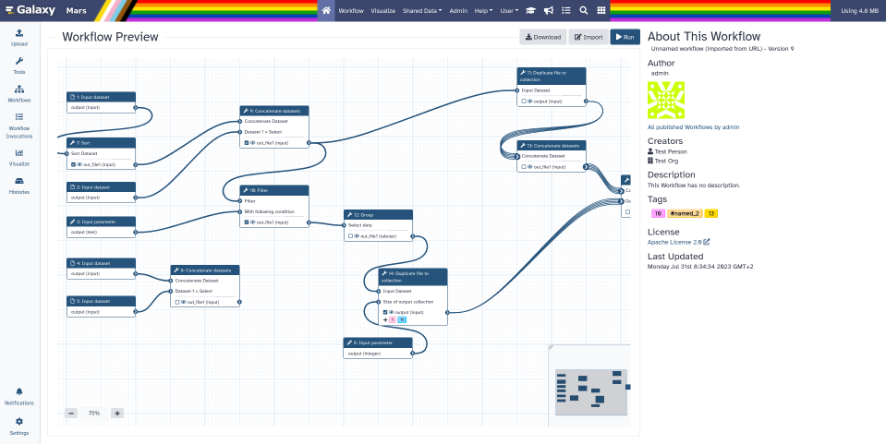Viewport: 889px width, 446px height.
Task: Expand the Help dropdown menu
Action: (484, 10)
